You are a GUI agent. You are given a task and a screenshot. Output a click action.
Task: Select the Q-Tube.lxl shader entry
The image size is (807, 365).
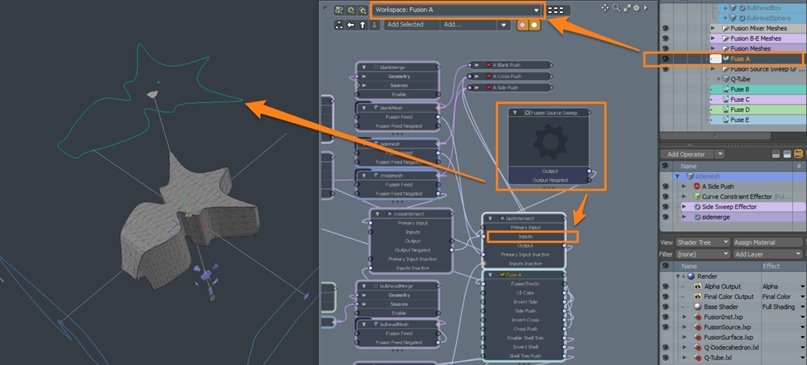click(x=718, y=357)
